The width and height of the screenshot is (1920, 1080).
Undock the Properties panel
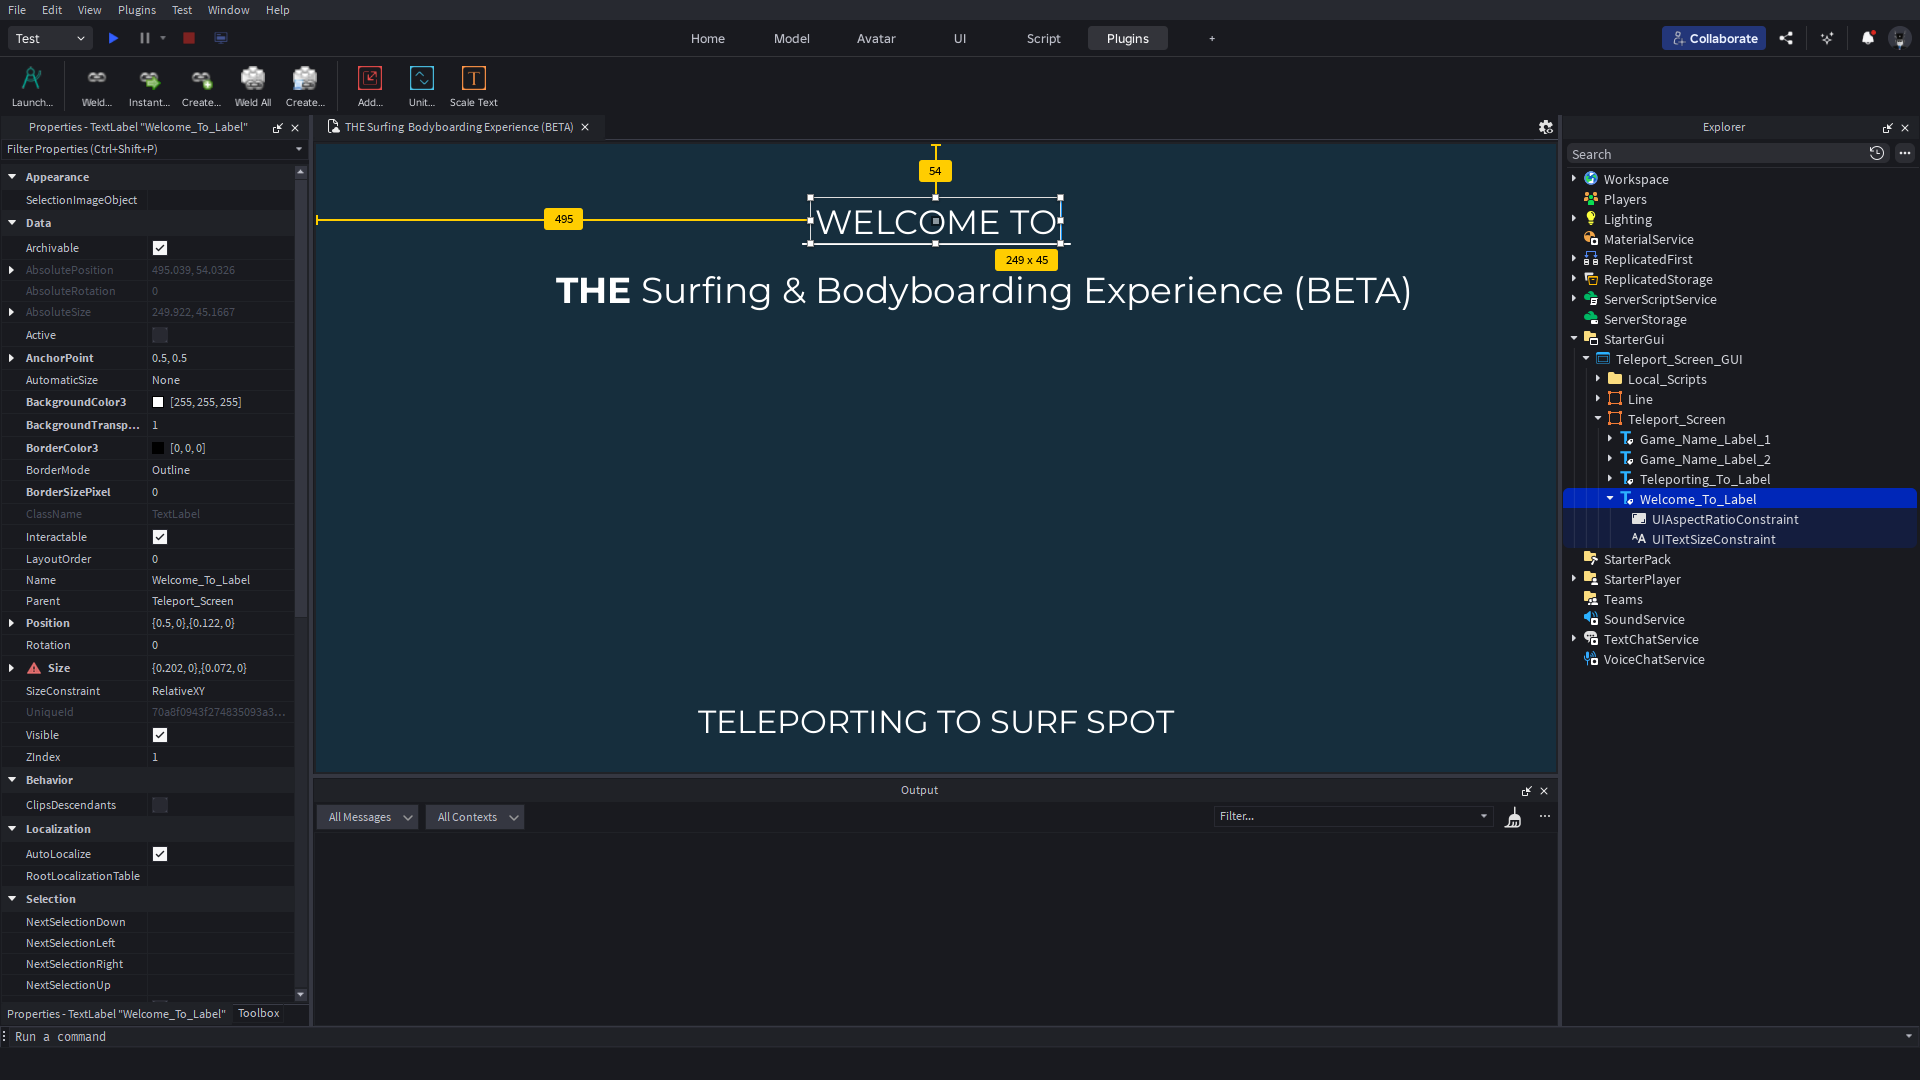point(278,128)
